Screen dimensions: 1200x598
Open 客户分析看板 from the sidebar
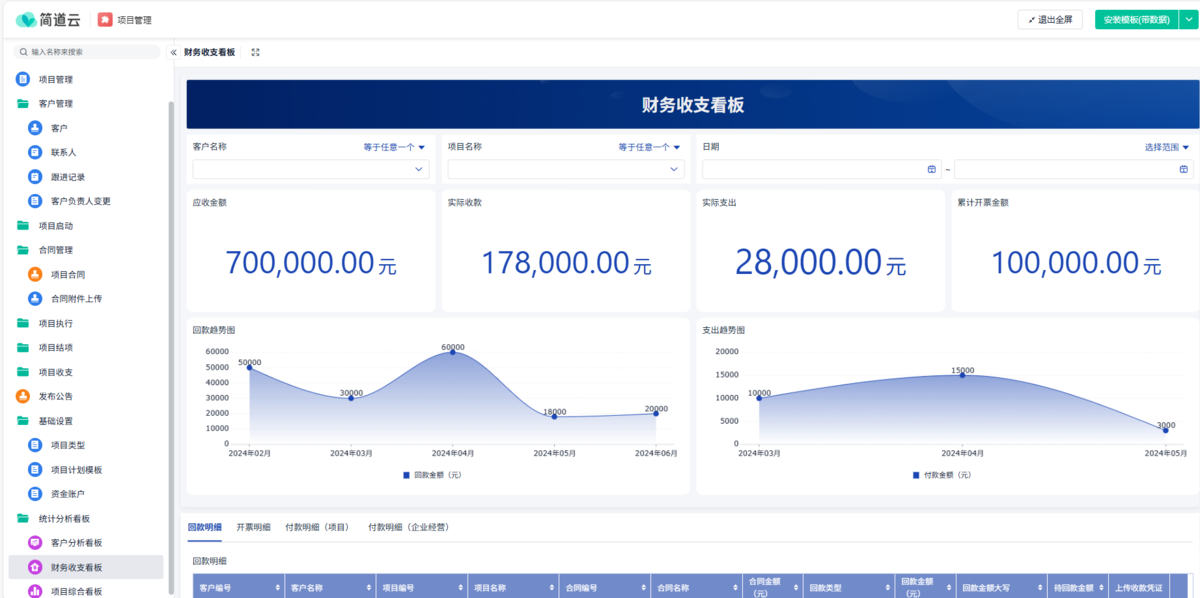(76, 543)
